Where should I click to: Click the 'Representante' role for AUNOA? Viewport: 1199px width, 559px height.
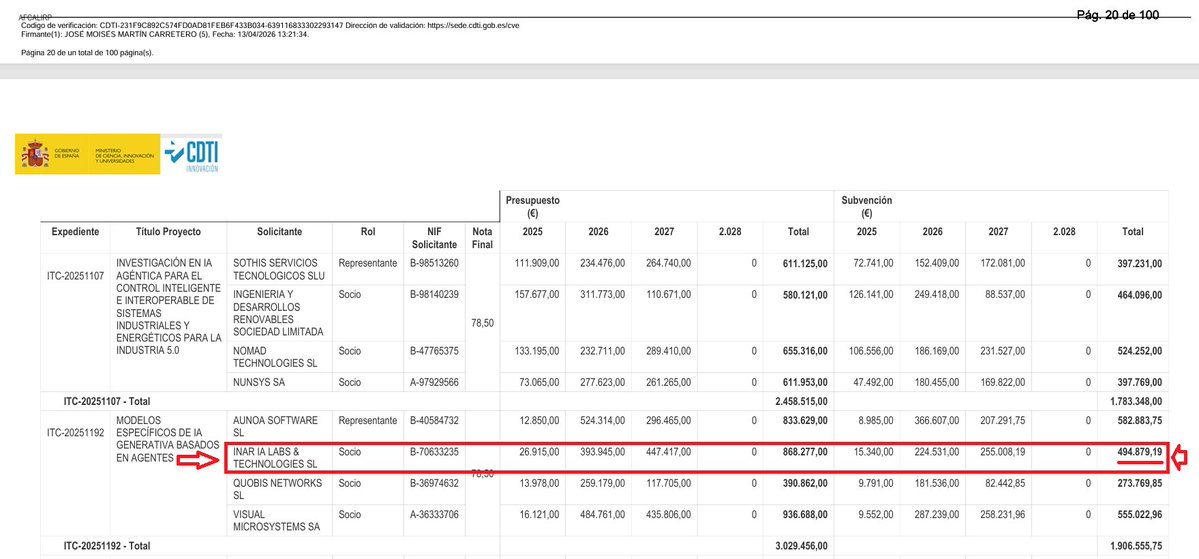tap(368, 420)
